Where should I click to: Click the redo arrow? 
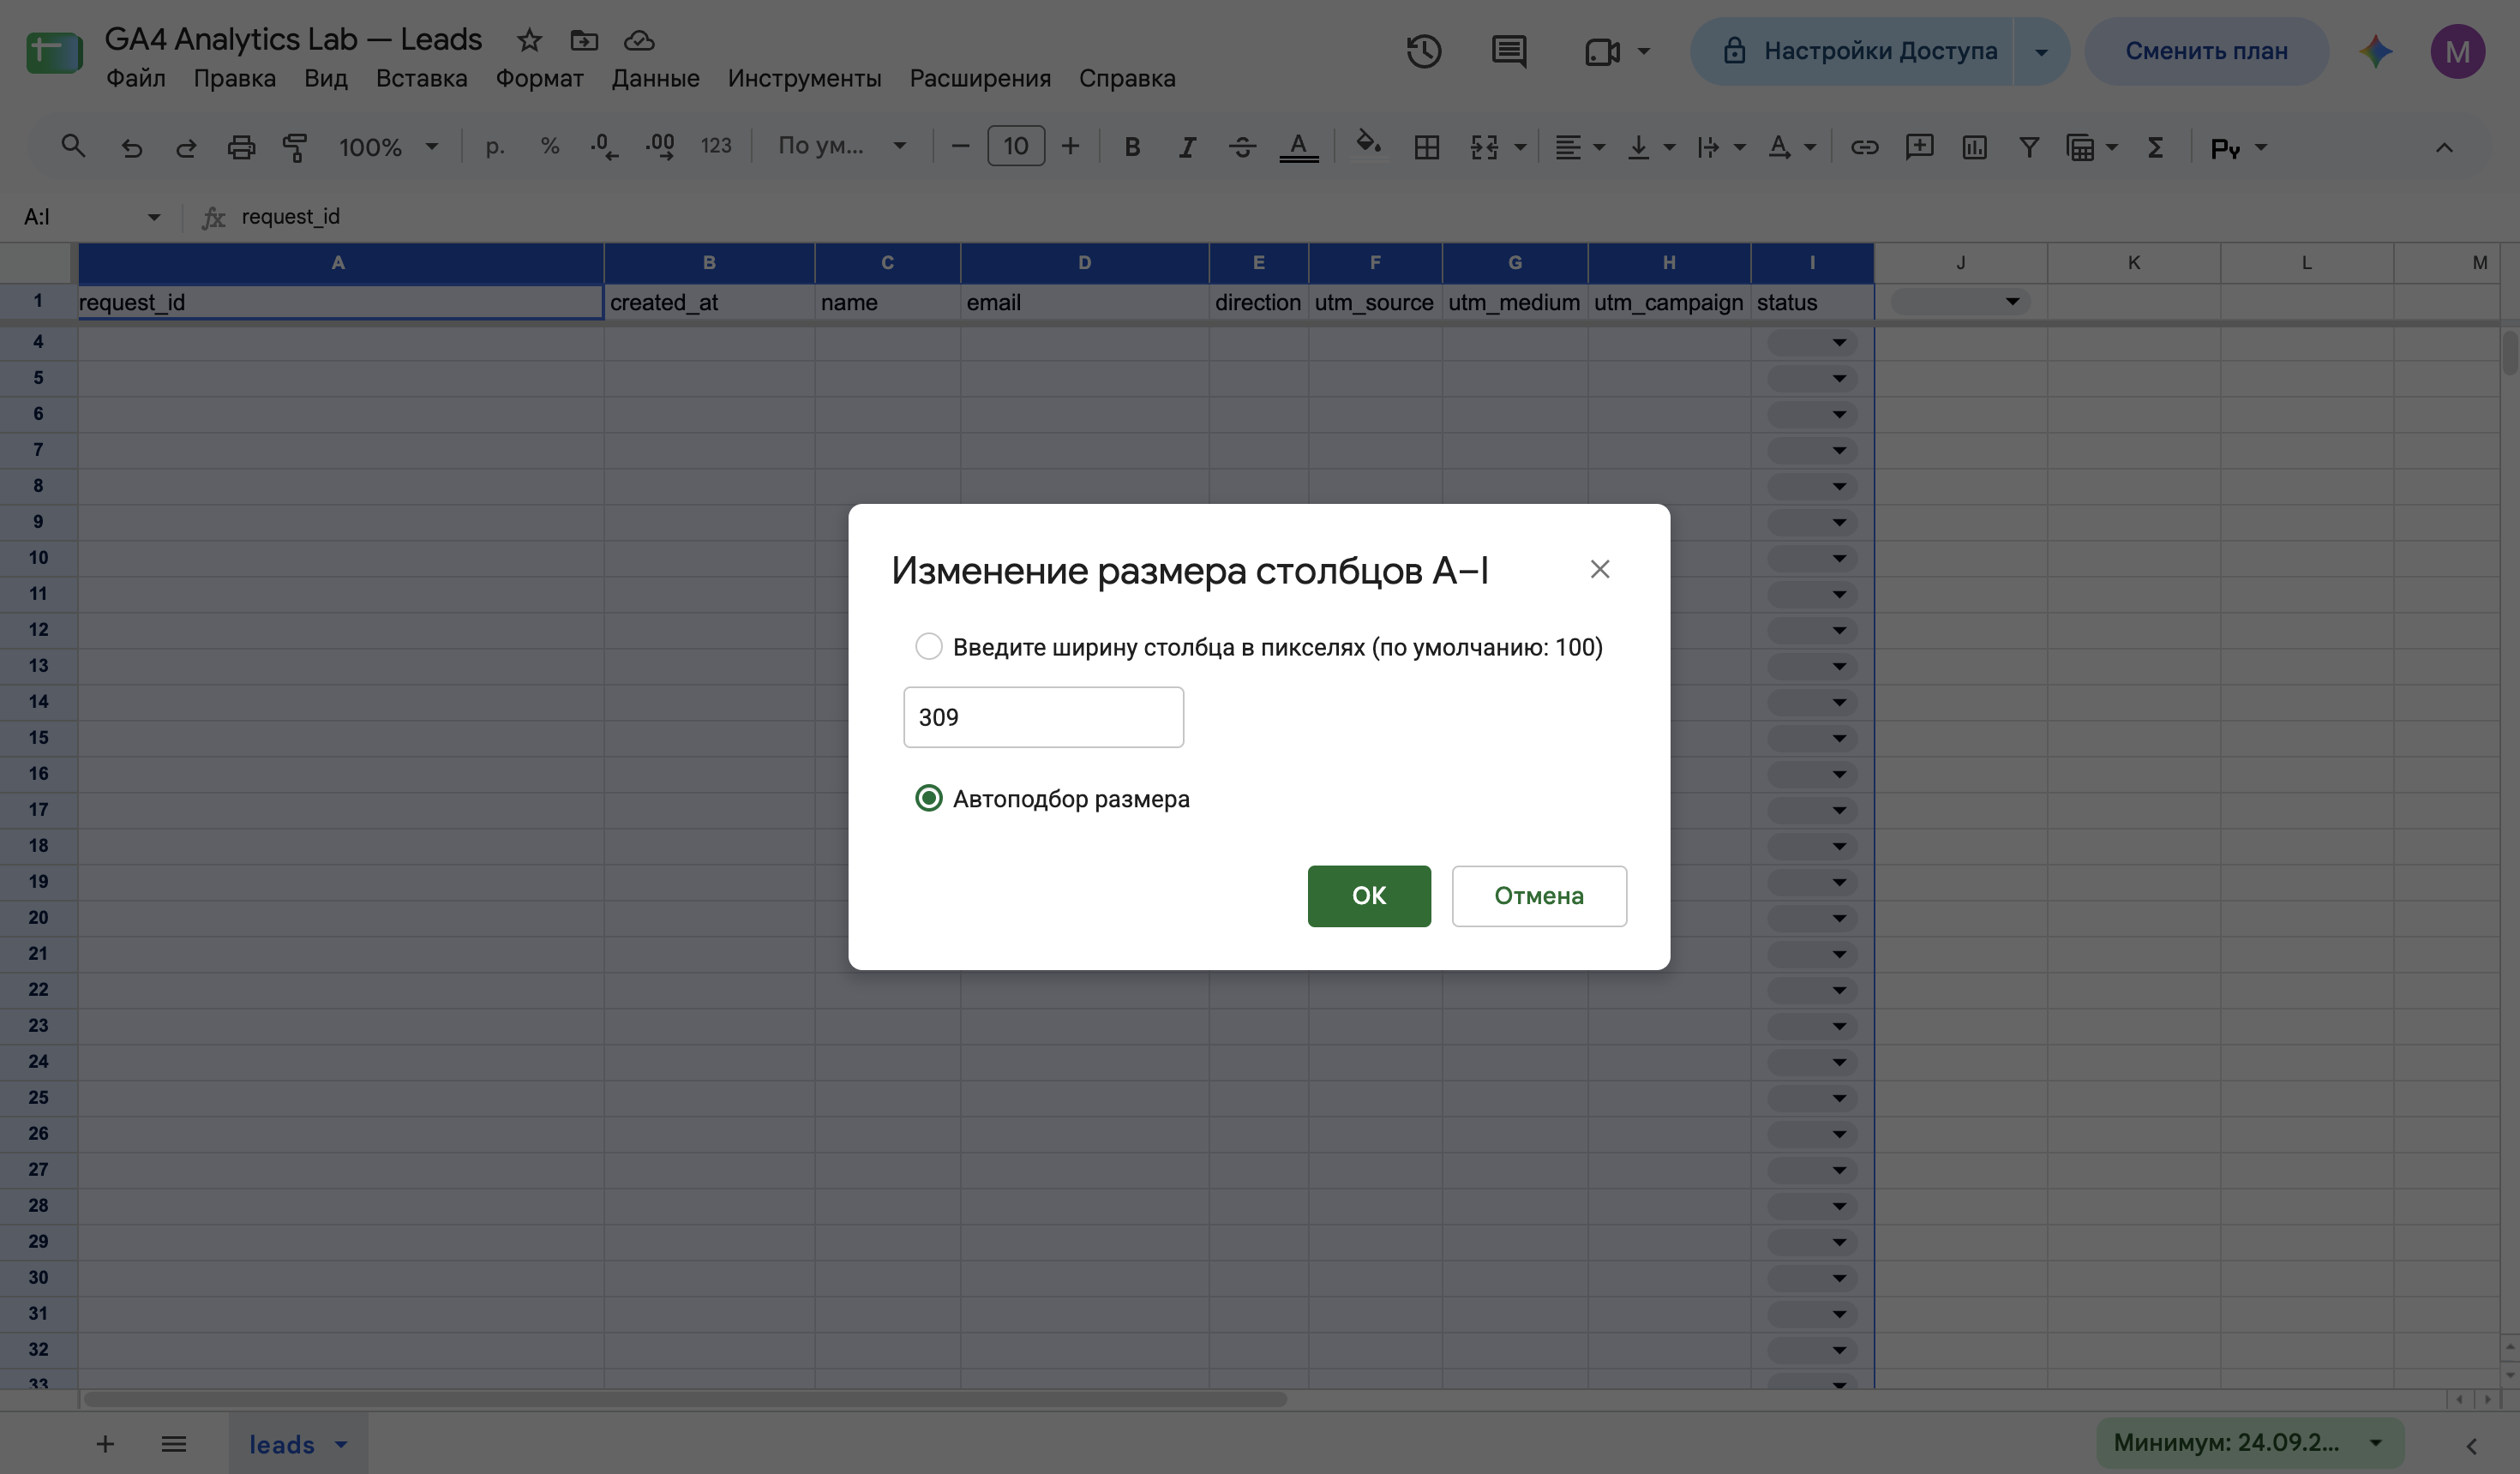click(x=186, y=147)
